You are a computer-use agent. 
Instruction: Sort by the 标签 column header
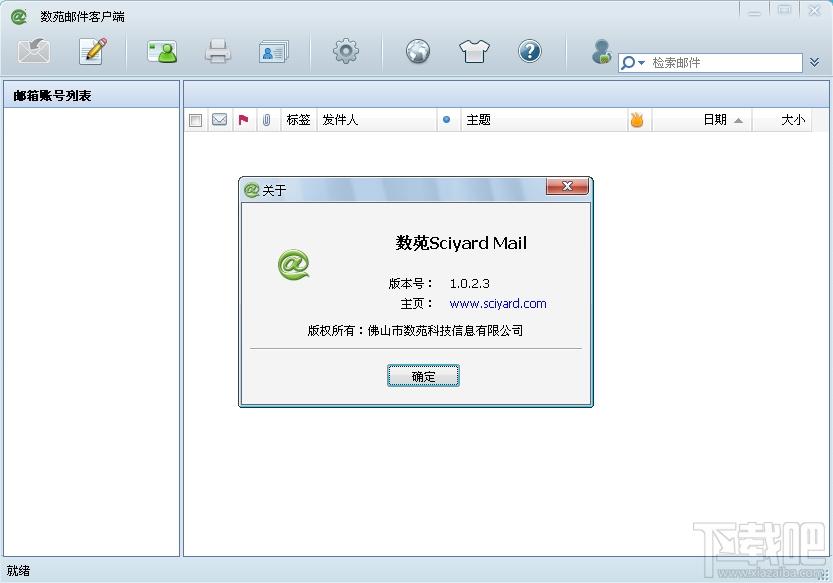(x=298, y=120)
